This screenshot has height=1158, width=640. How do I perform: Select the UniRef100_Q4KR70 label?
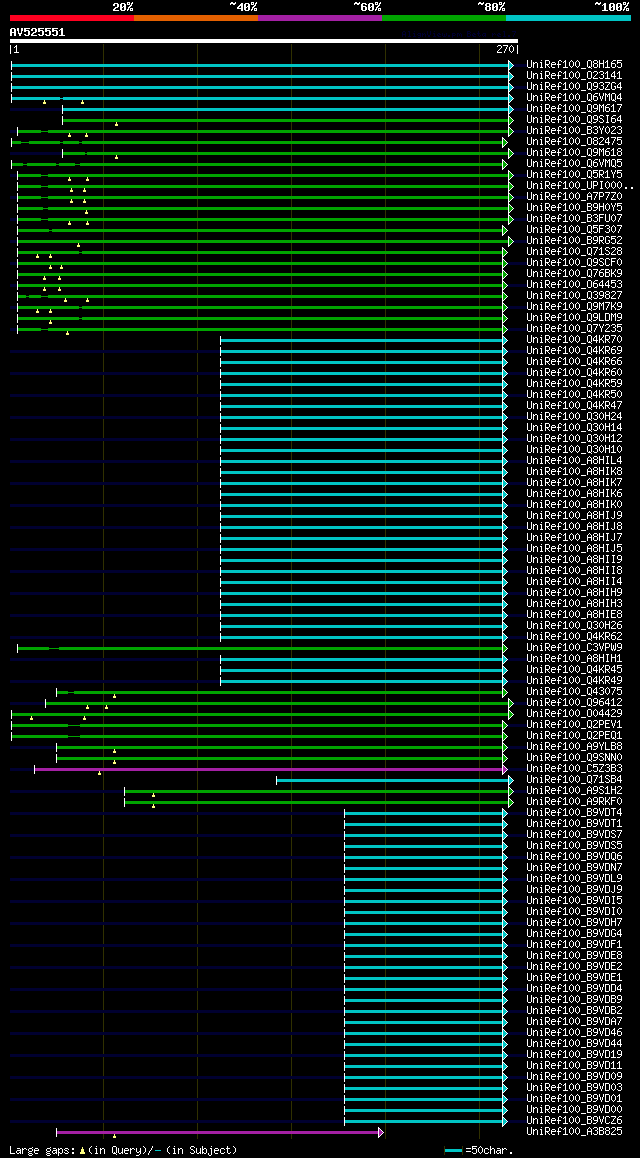point(574,340)
